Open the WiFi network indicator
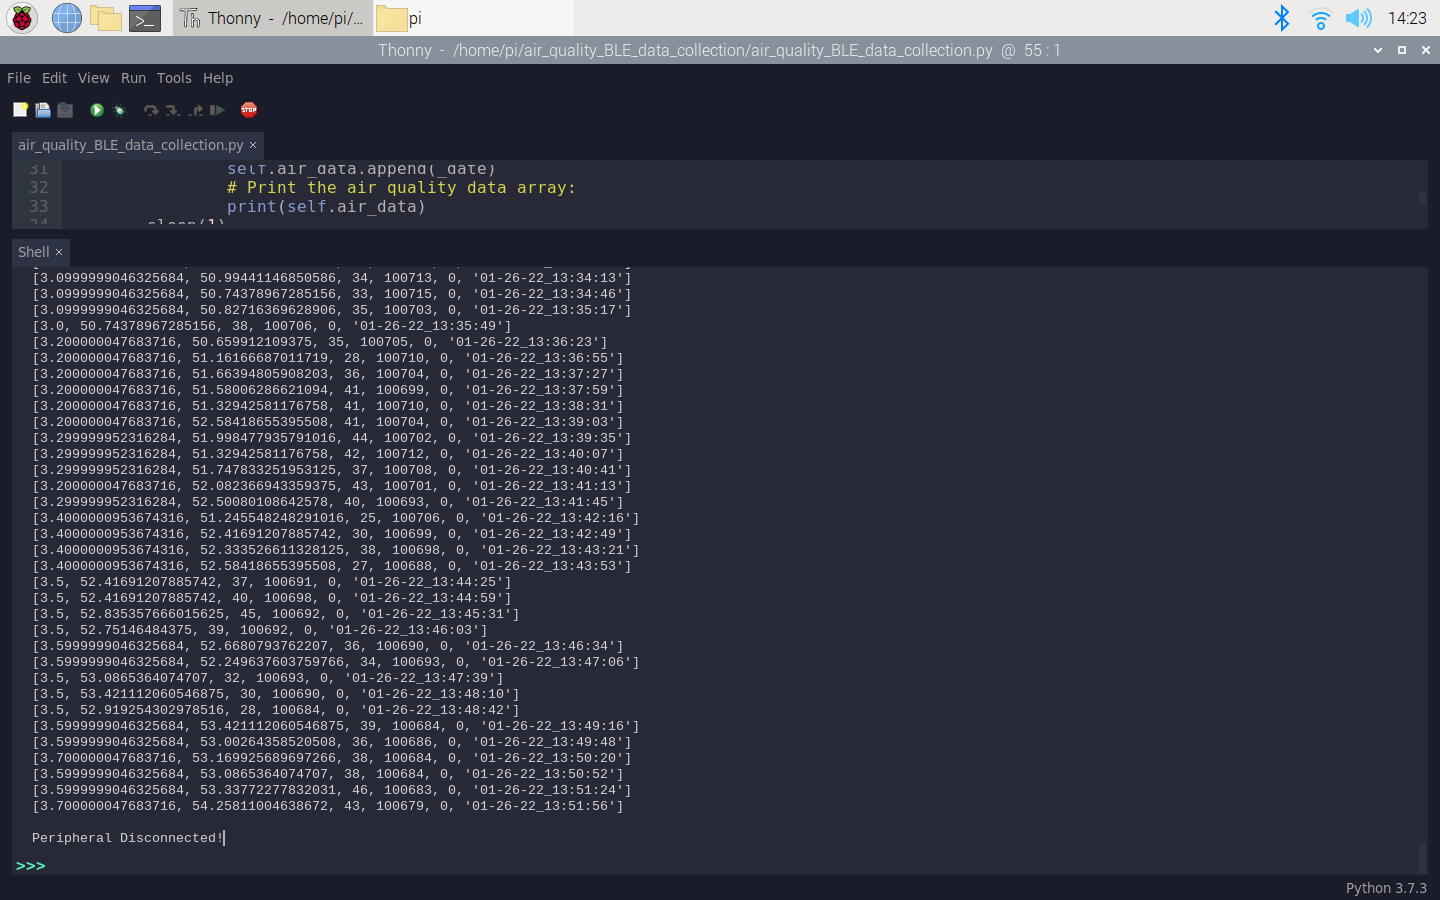The height and width of the screenshot is (900, 1440). click(1320, 17)
